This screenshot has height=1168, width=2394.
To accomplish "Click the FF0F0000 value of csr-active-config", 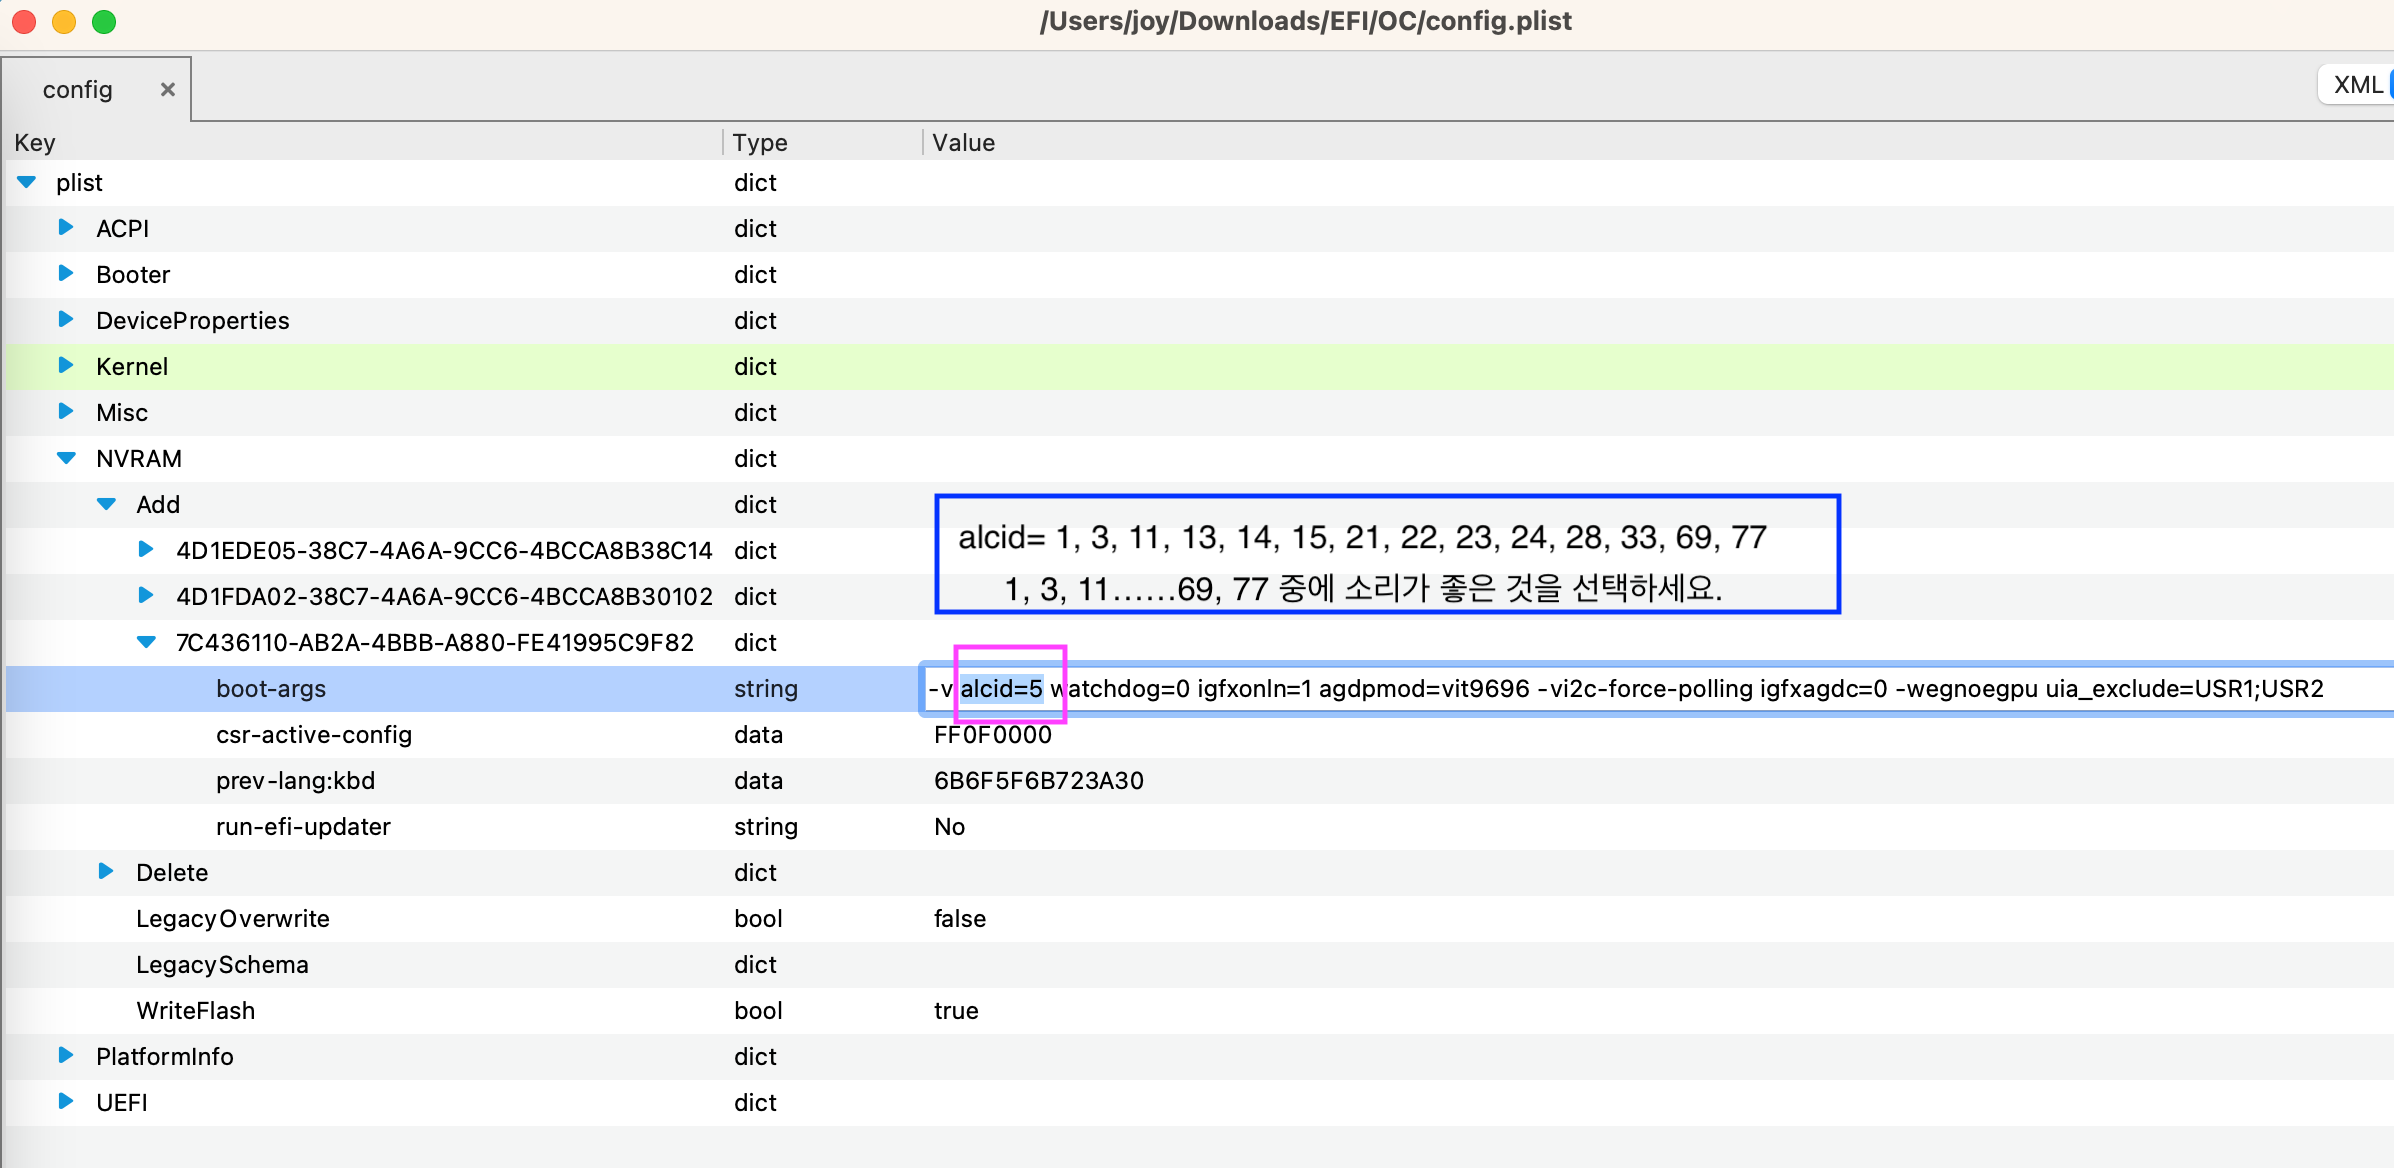I will 993,735.
